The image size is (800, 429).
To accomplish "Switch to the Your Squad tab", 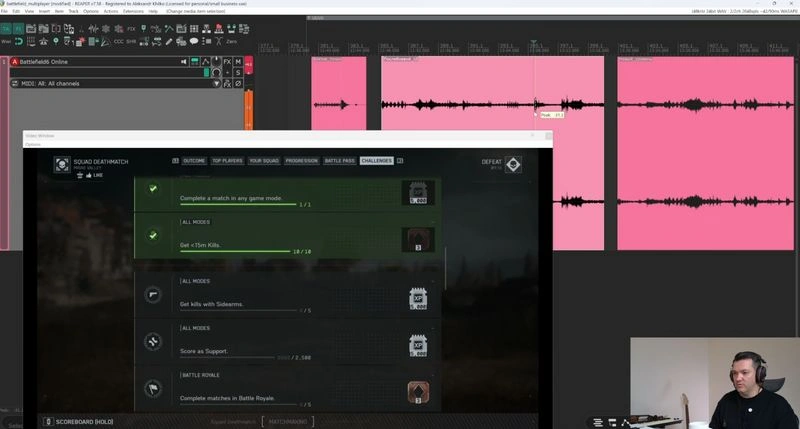I will click(264, 161).
